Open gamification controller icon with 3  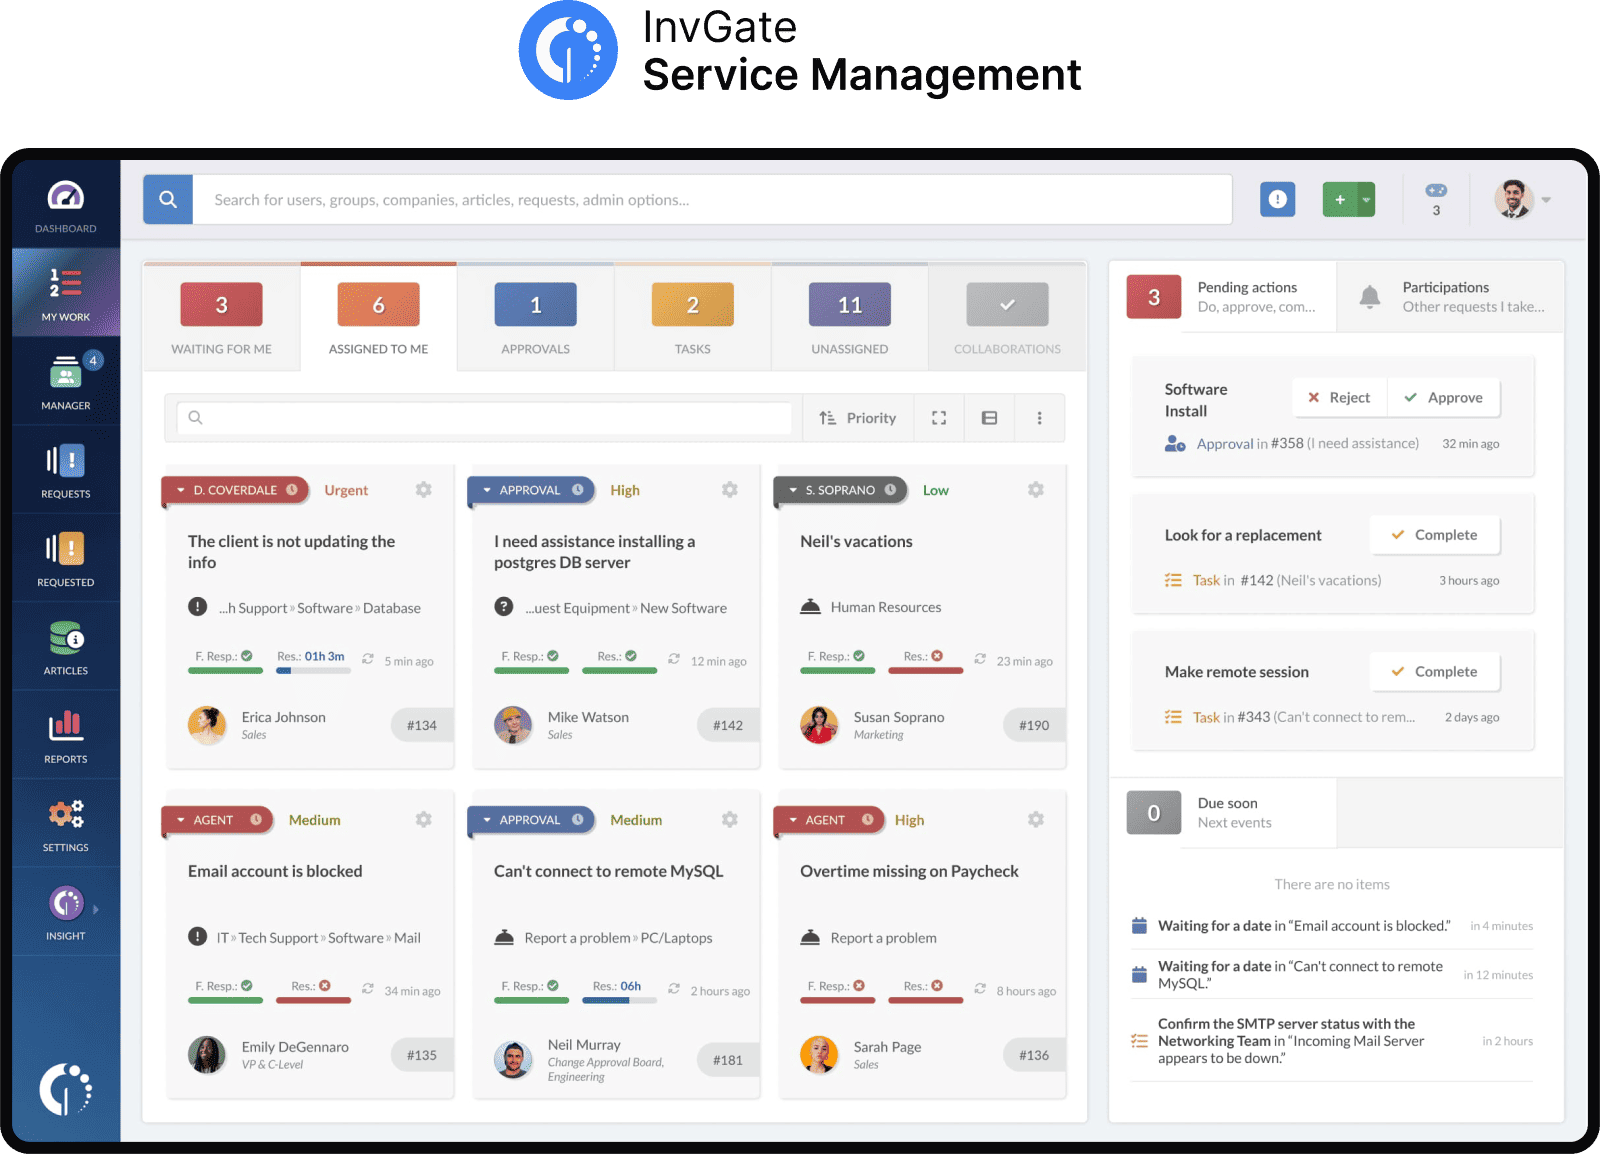point(1436,199)
